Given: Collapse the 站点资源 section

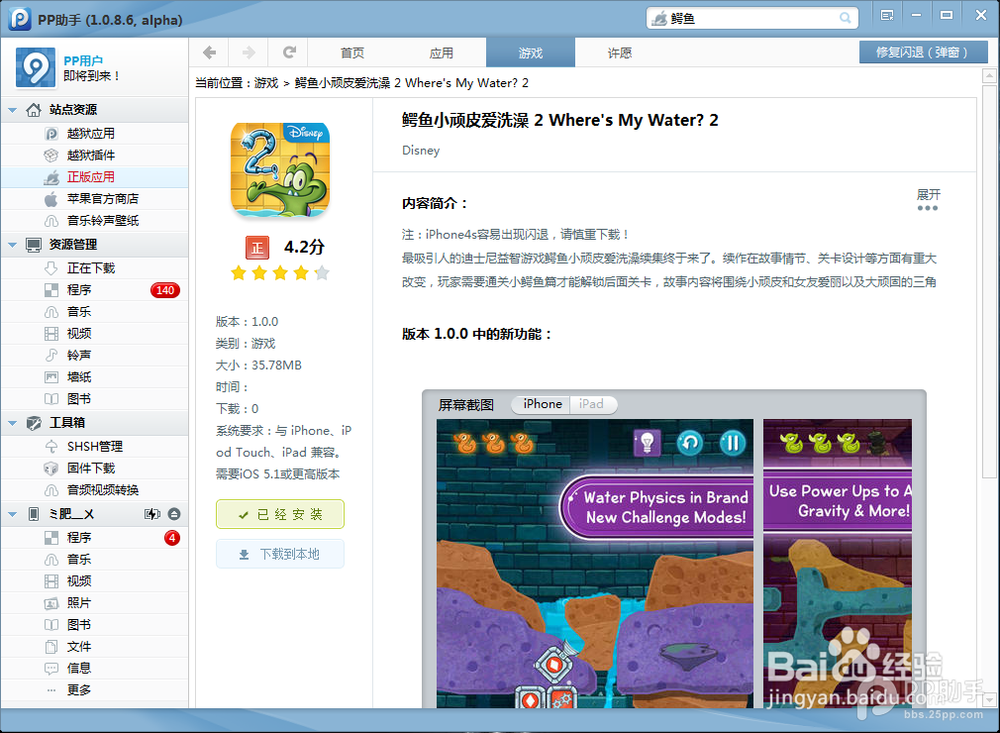Looking at the screenshot, I should click(12, 109).
